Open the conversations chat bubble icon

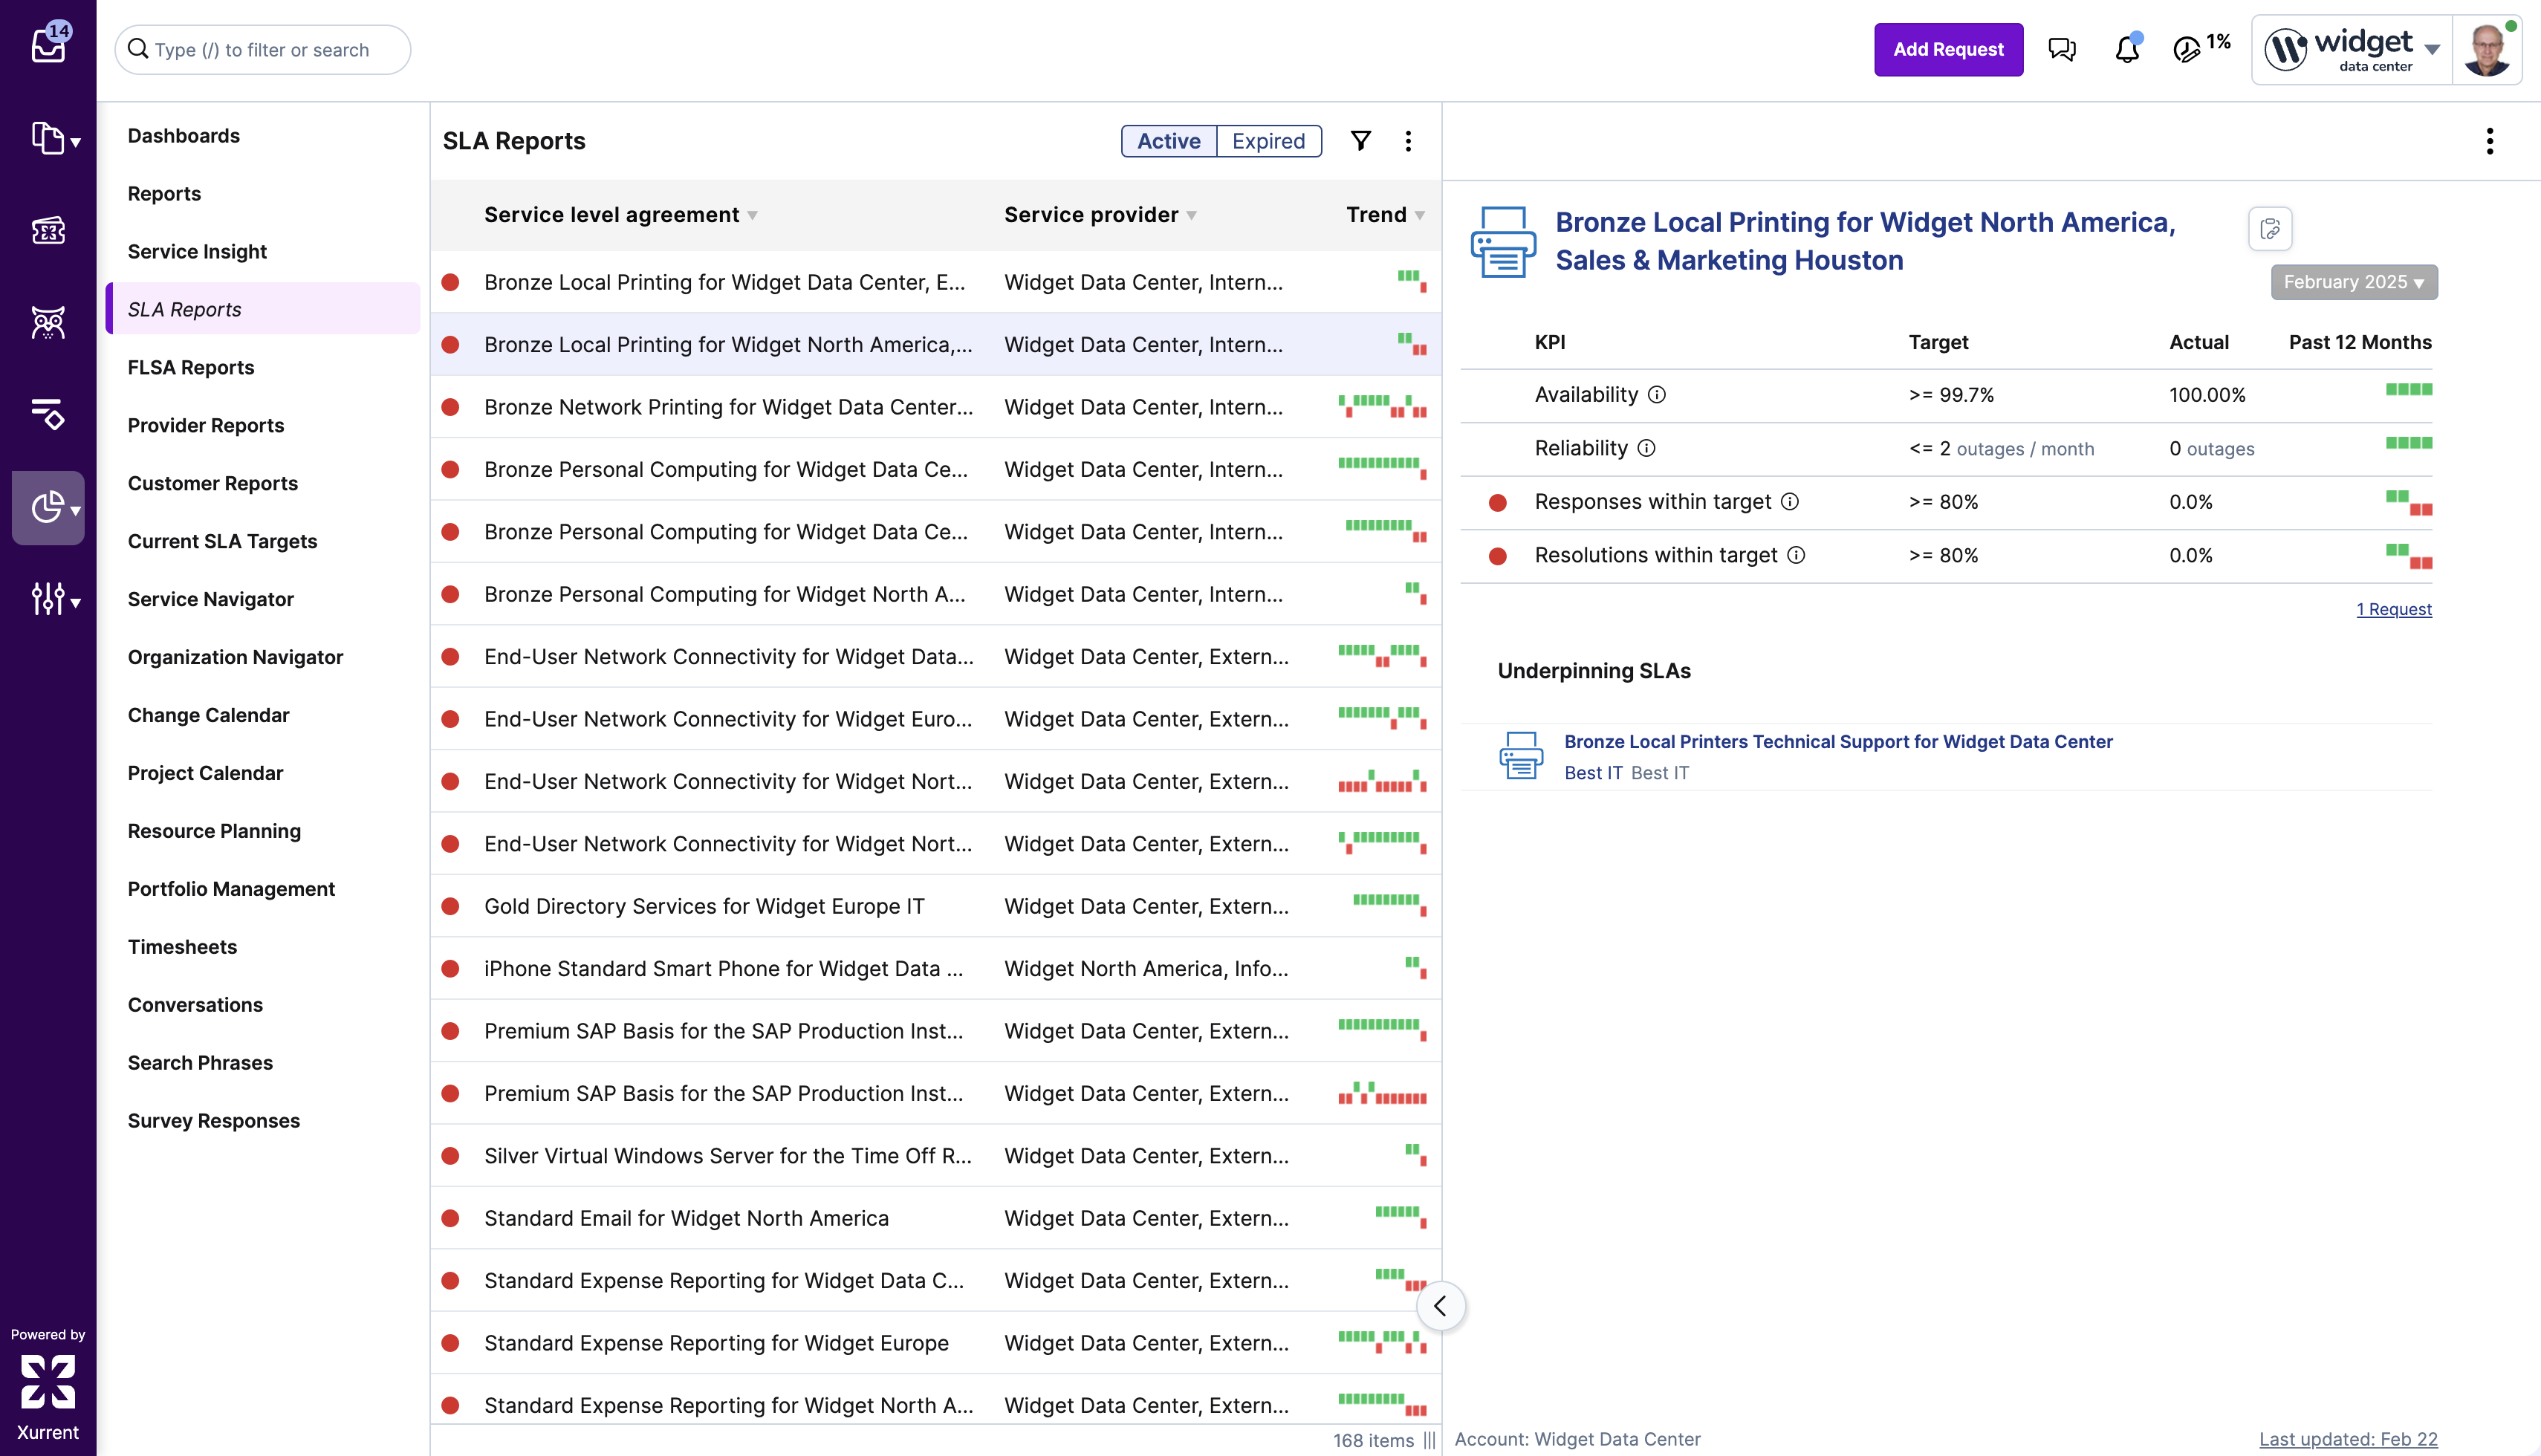[2061, 50]
